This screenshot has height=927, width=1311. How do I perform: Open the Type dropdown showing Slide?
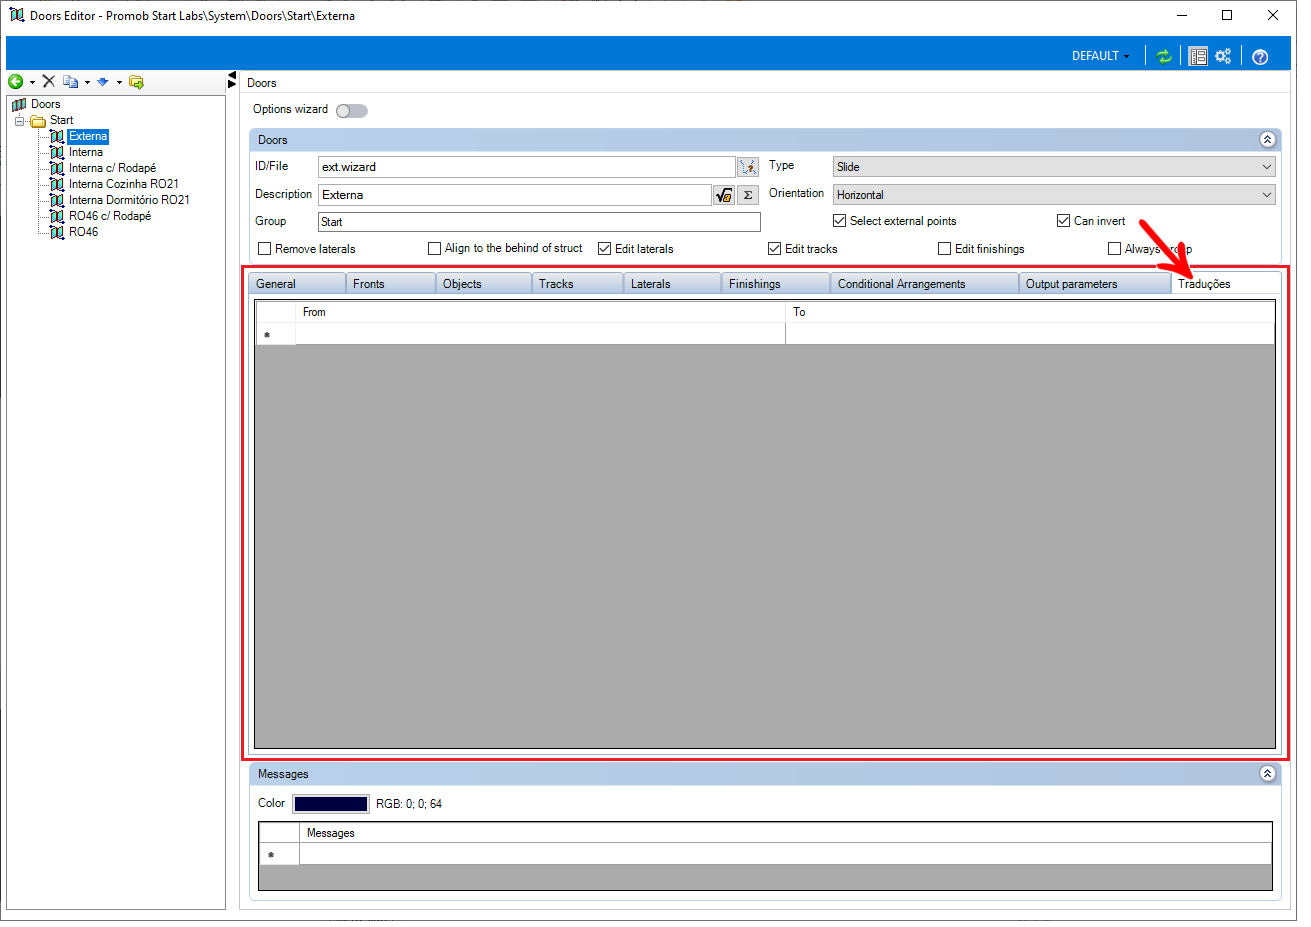point(1055,167)
